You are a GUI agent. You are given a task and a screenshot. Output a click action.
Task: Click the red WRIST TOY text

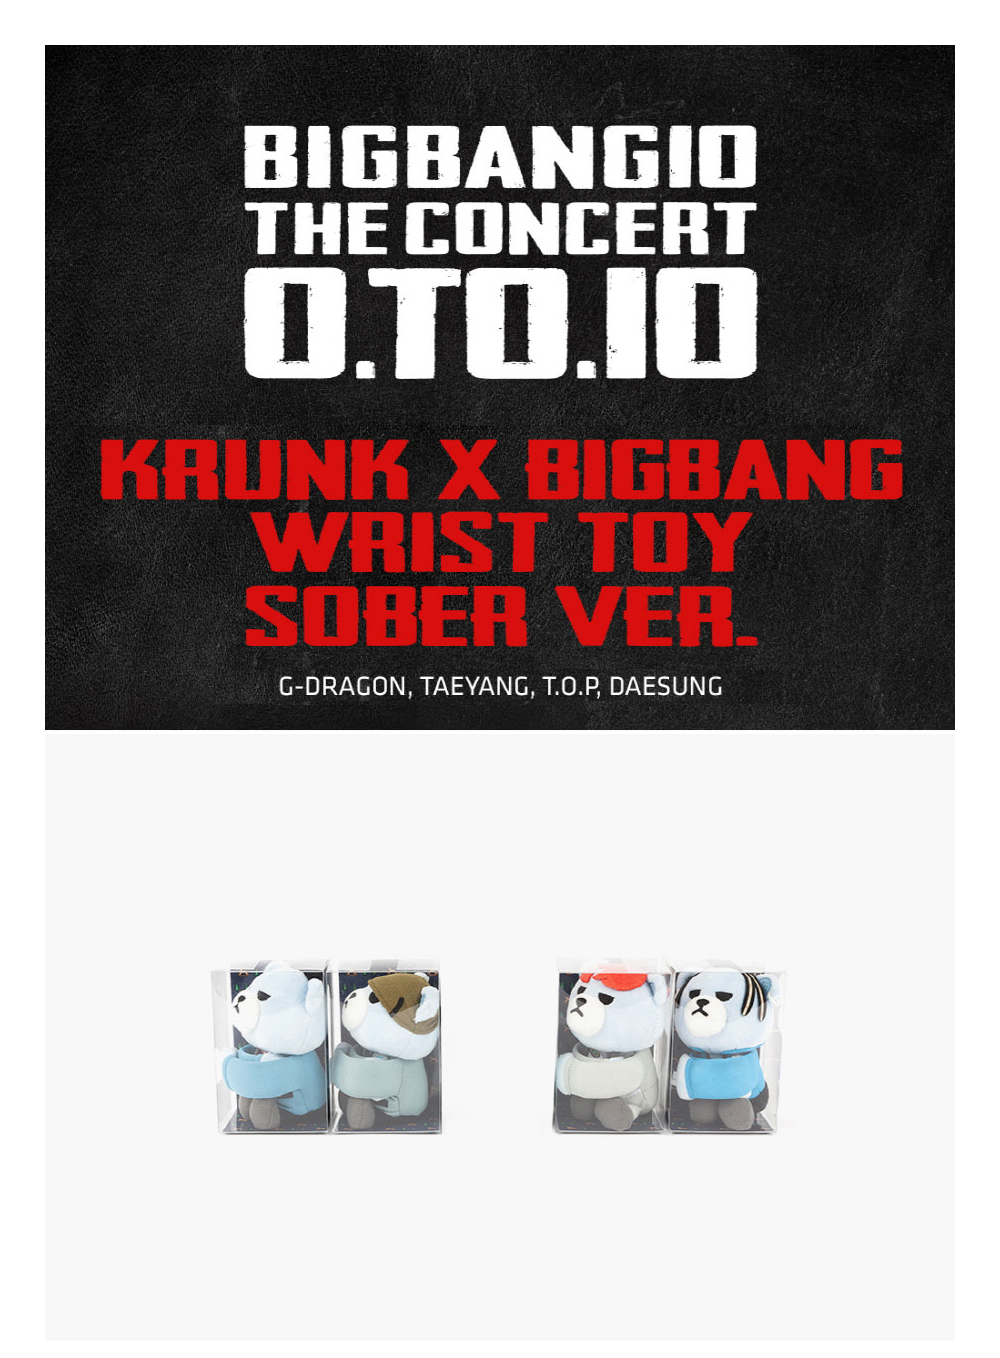pos(500,541)
